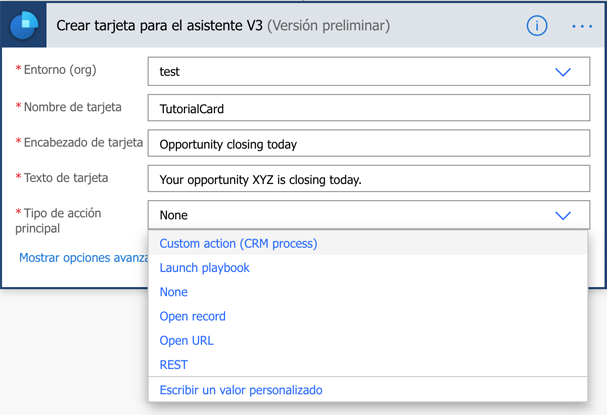Select Launch playbook from the list

pos(368,268)
